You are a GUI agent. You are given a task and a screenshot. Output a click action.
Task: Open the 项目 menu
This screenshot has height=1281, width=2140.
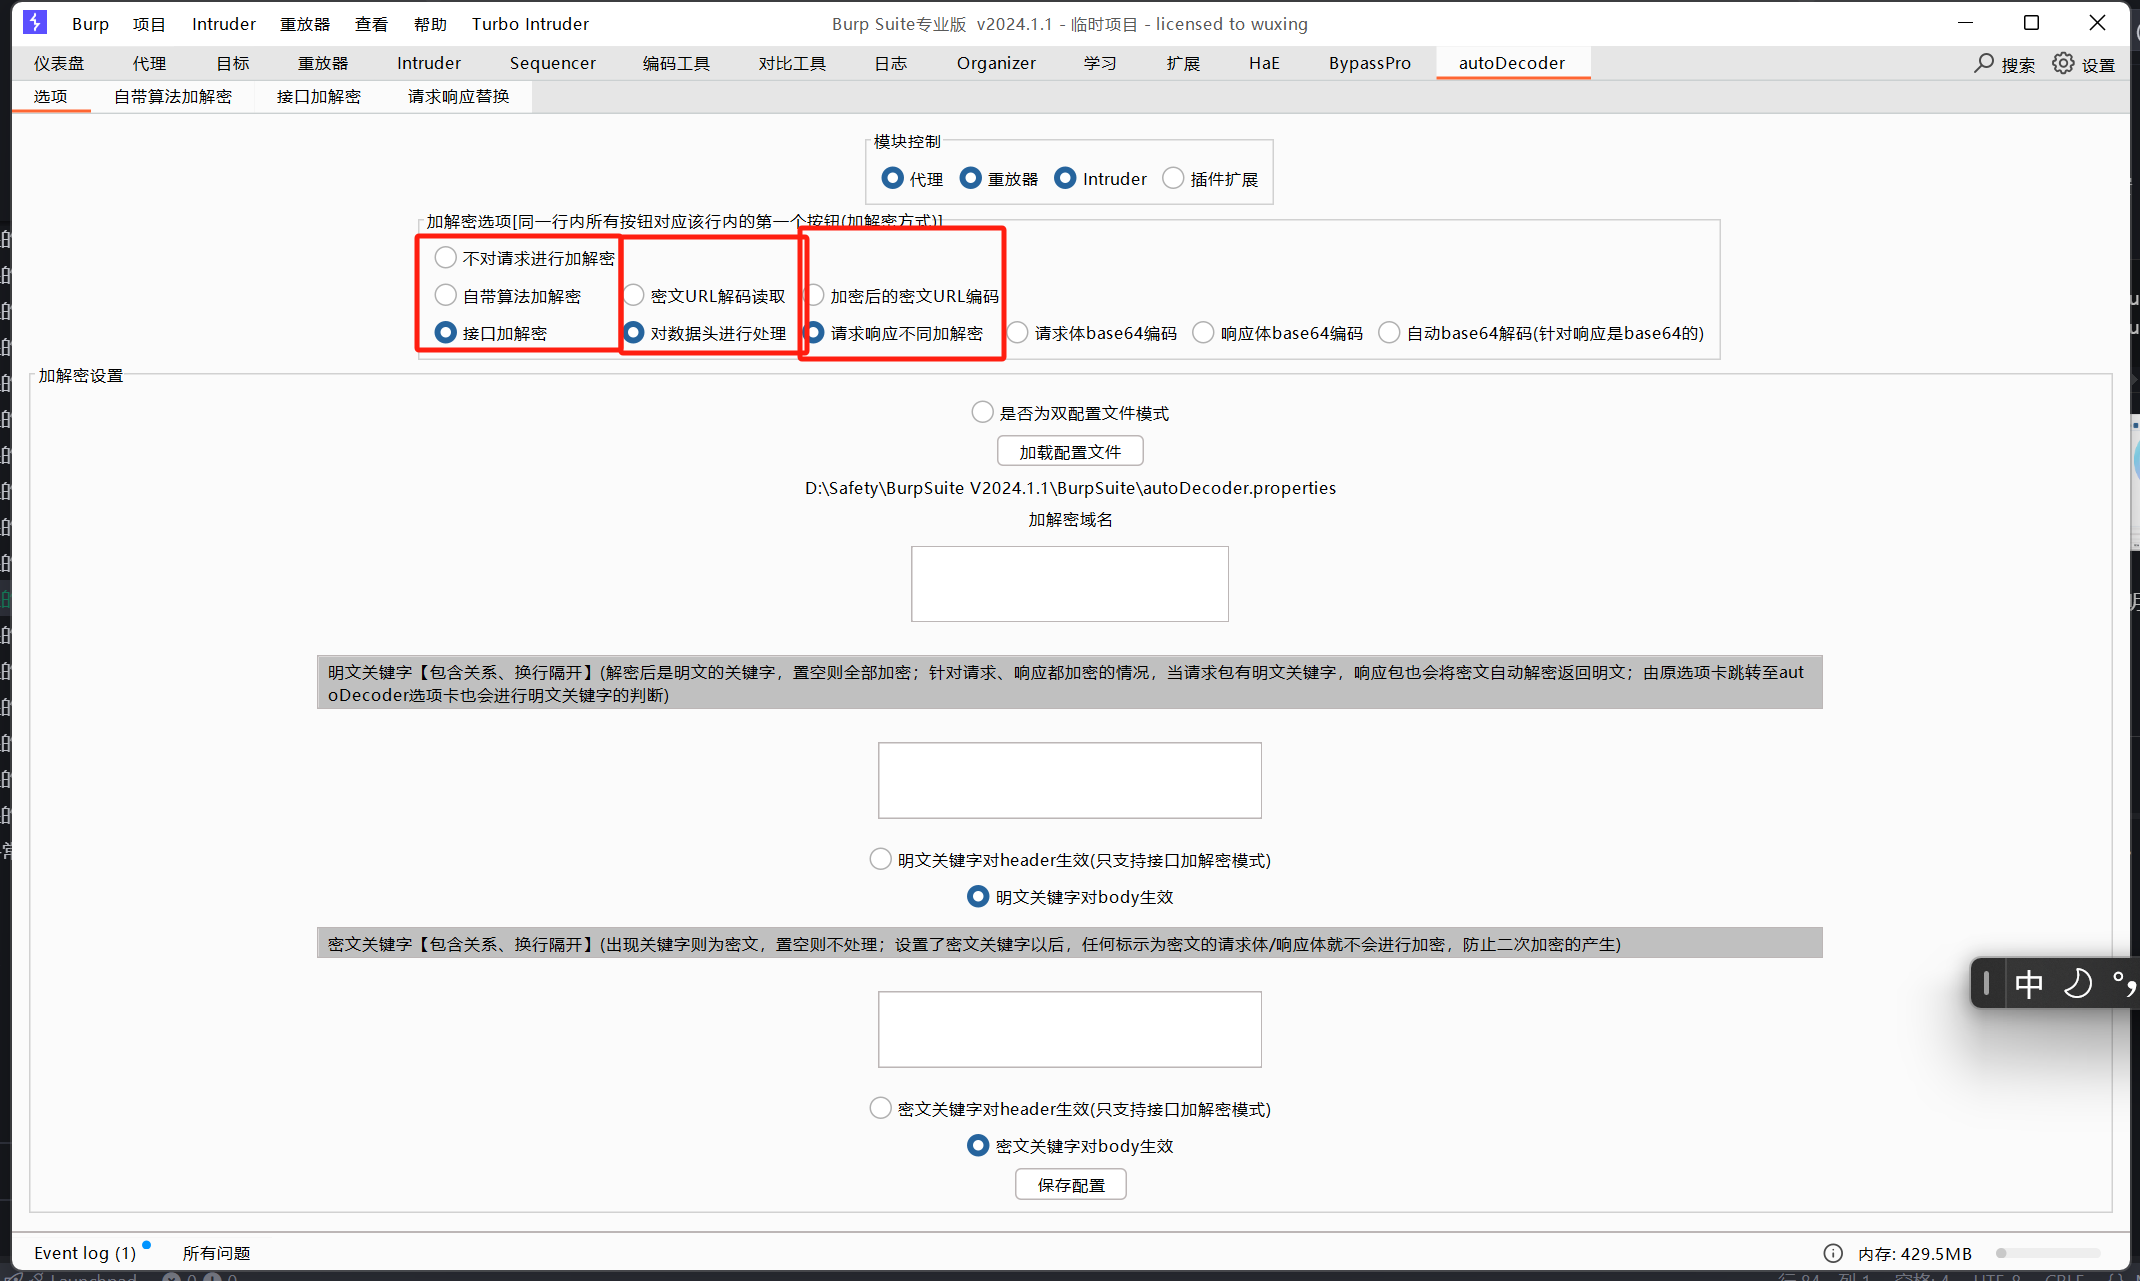[x=149, y=23]
